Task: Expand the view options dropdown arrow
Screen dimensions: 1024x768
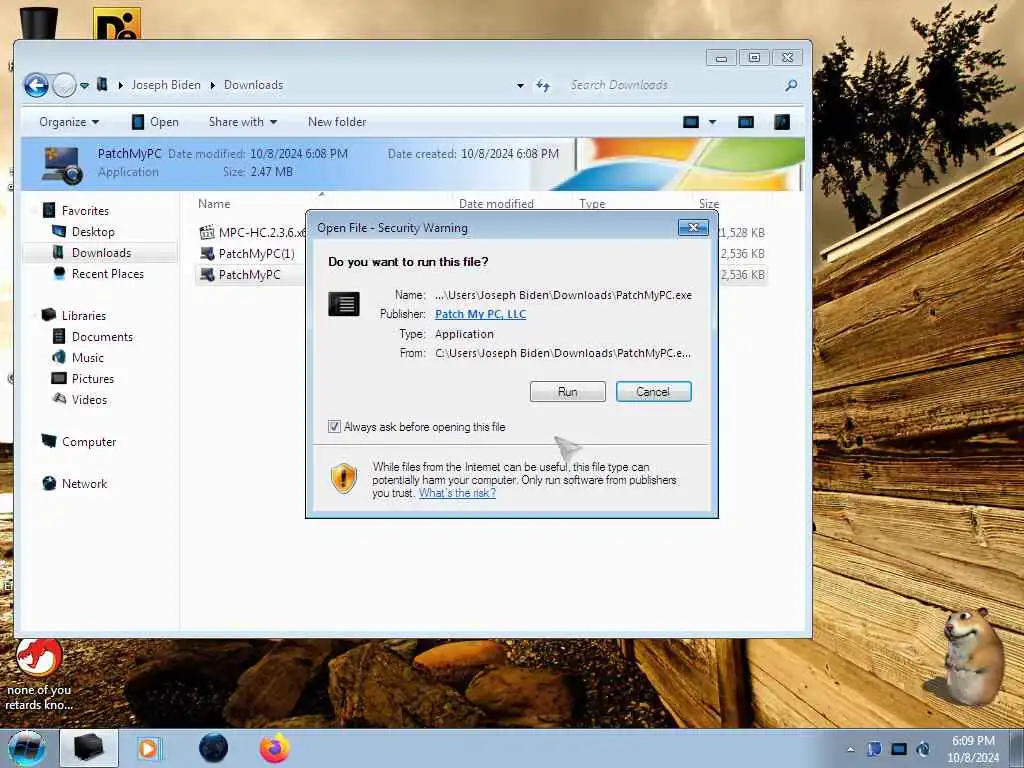Action: coord(712,122)
